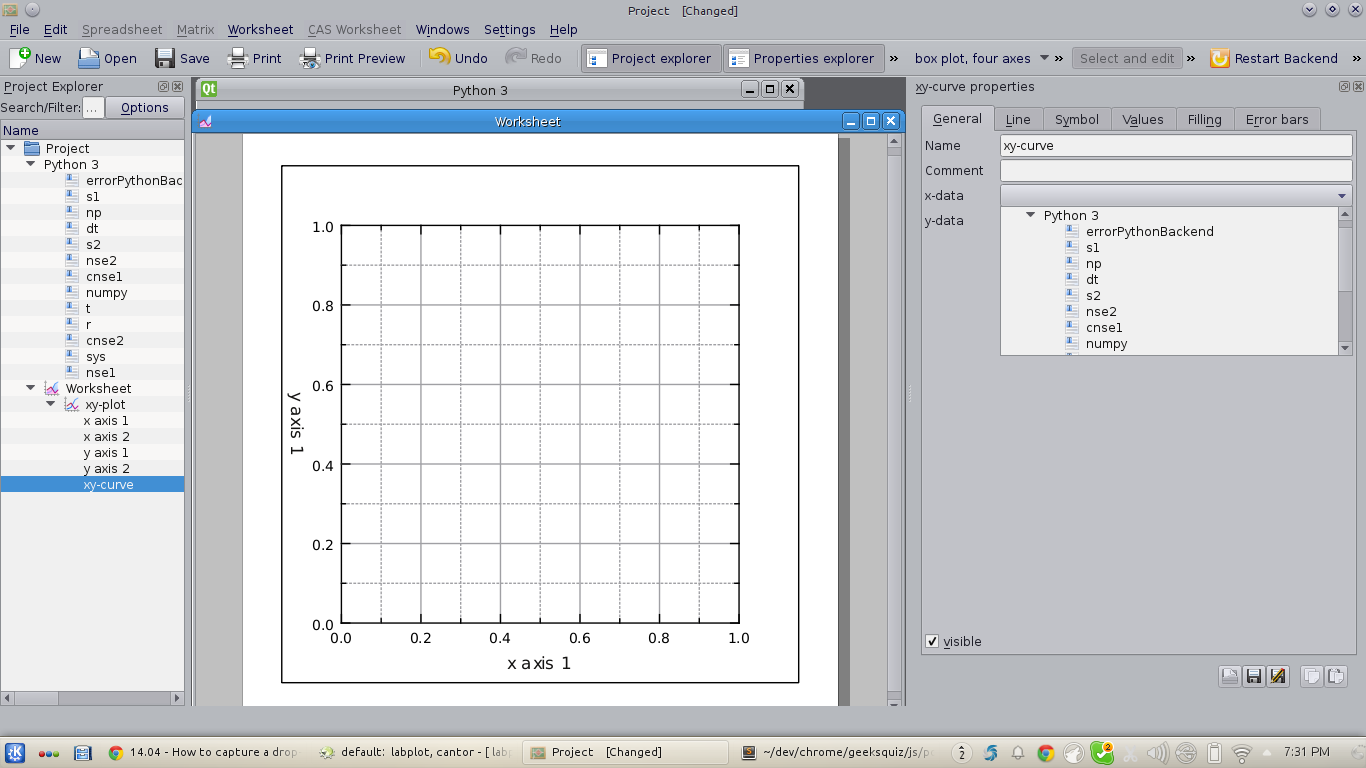Open the x-data dropdown in curve properties

pyautogui.click(x=1343, y=195)
